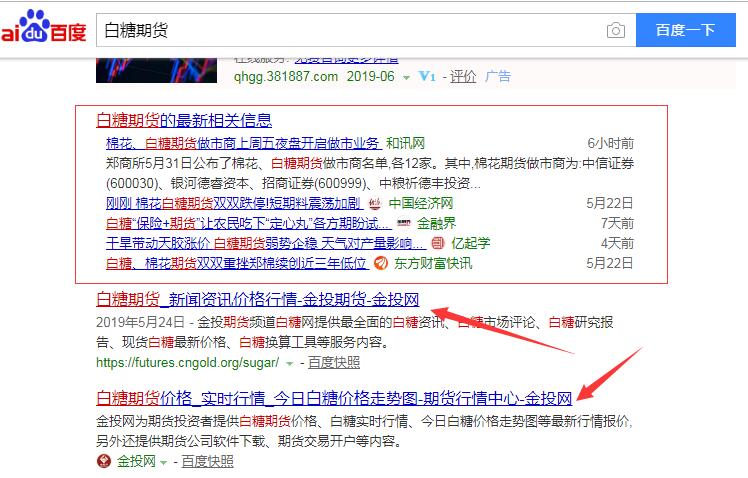Open 百度快照 for the futures.cngold.org result
The height and width of the screenshot is (478, 748).
click(333, 361)
